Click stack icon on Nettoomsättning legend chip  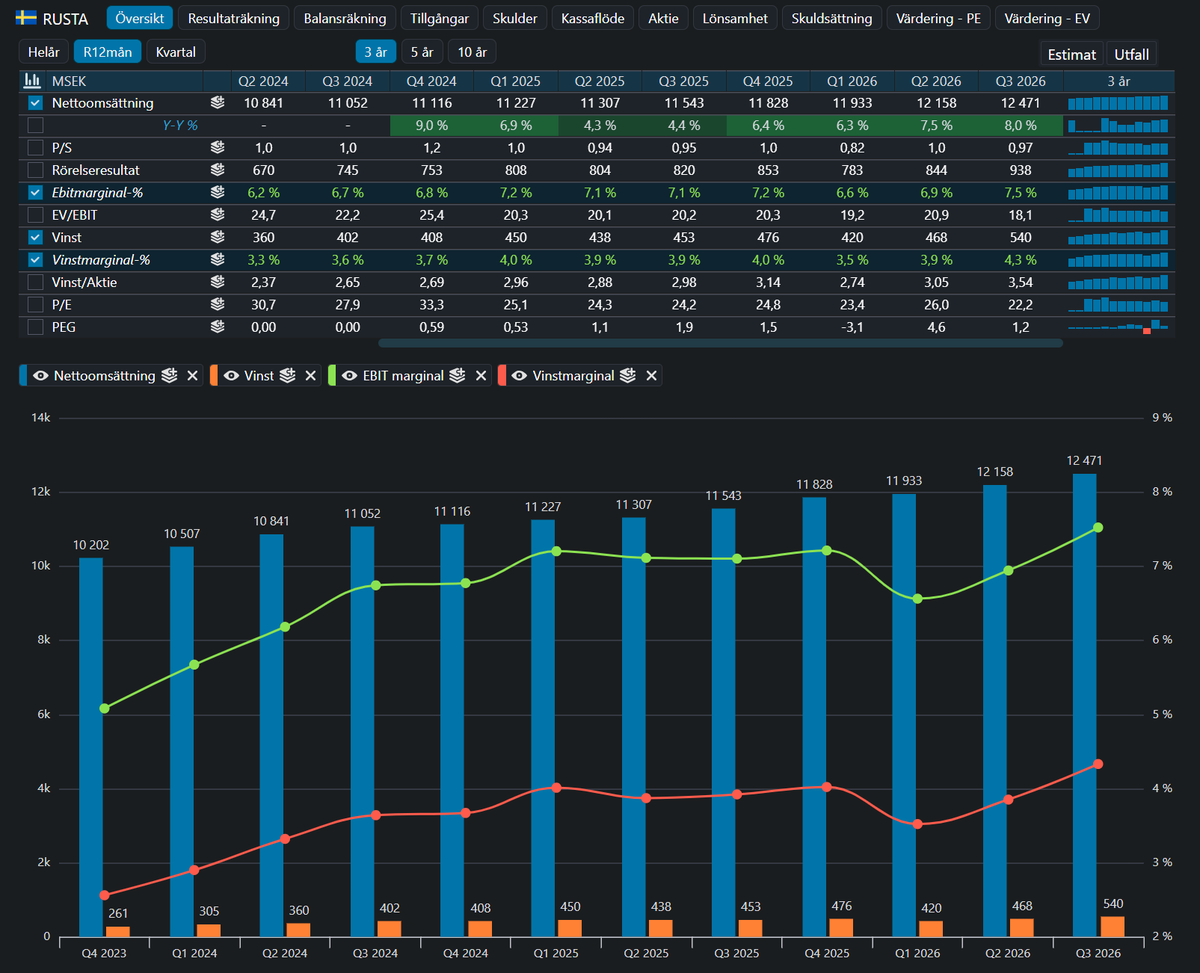170,376
